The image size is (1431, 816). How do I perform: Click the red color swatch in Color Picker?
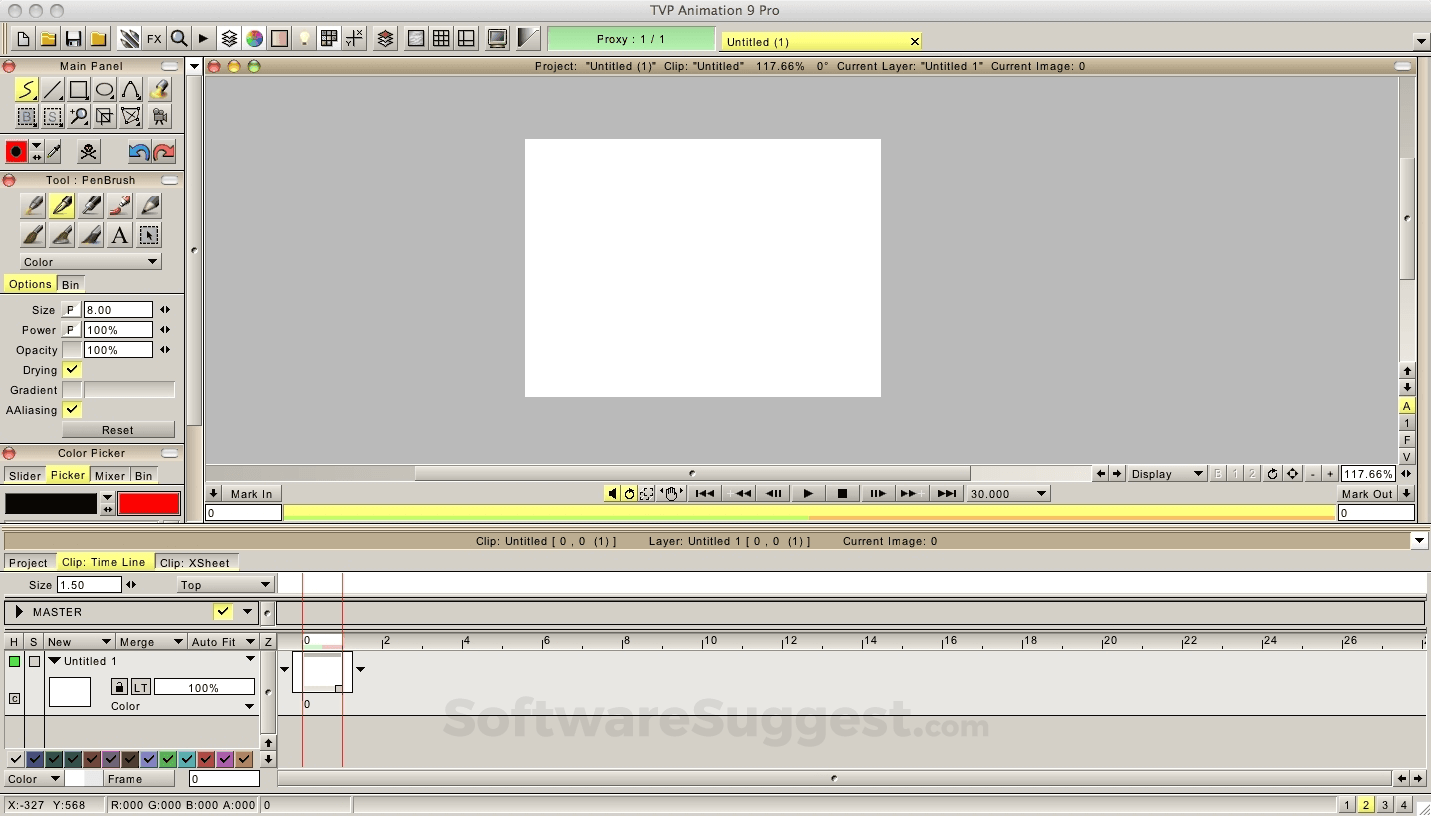click(x=149, y=504)
